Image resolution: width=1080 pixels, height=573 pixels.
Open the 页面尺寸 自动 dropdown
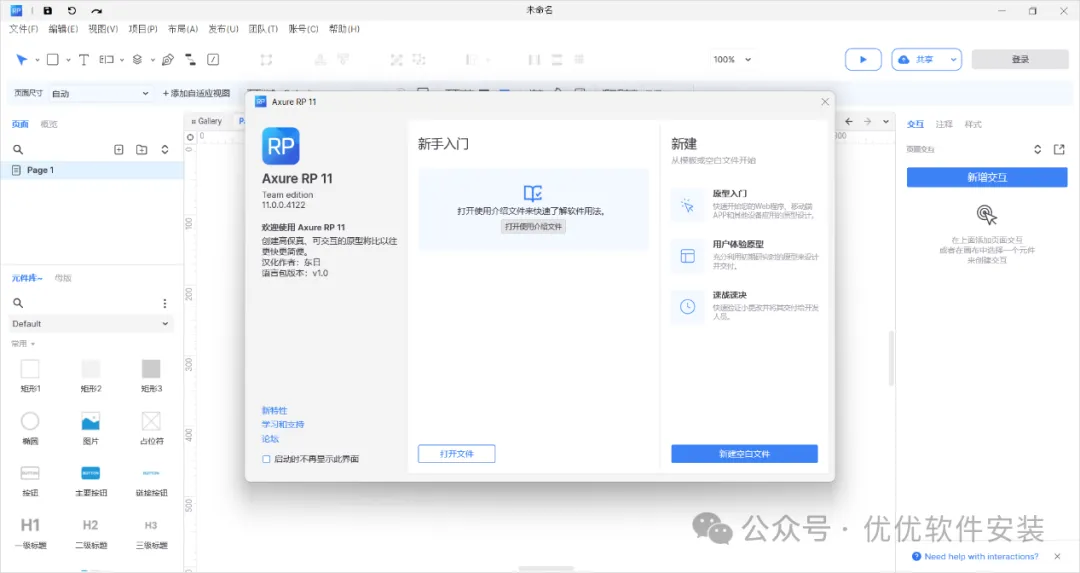pyautogui.click(x=100, y=93)
